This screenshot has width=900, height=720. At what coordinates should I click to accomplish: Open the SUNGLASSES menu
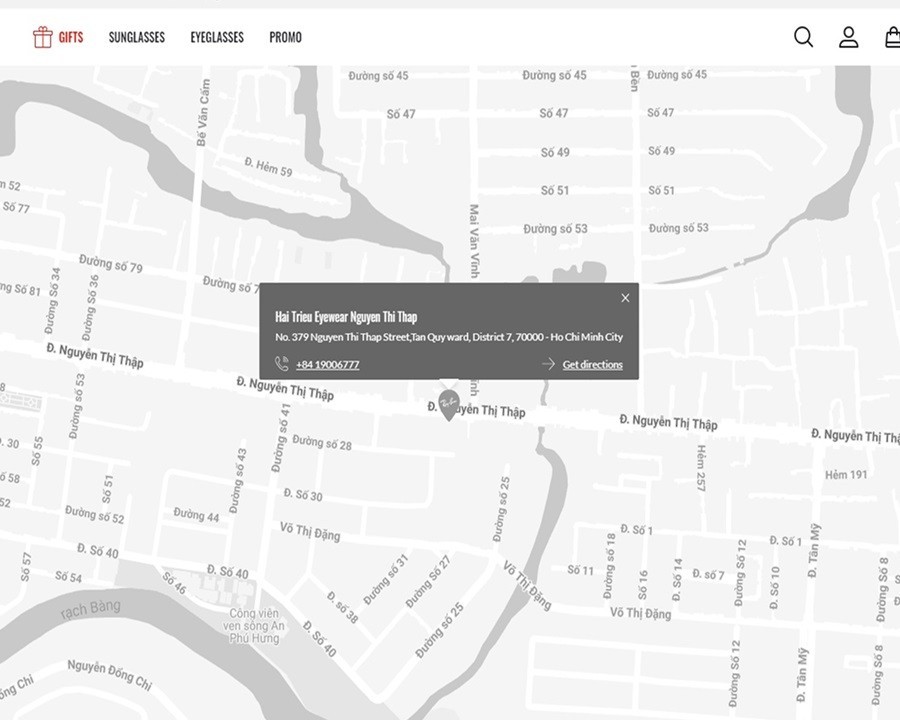click(137, 38)
